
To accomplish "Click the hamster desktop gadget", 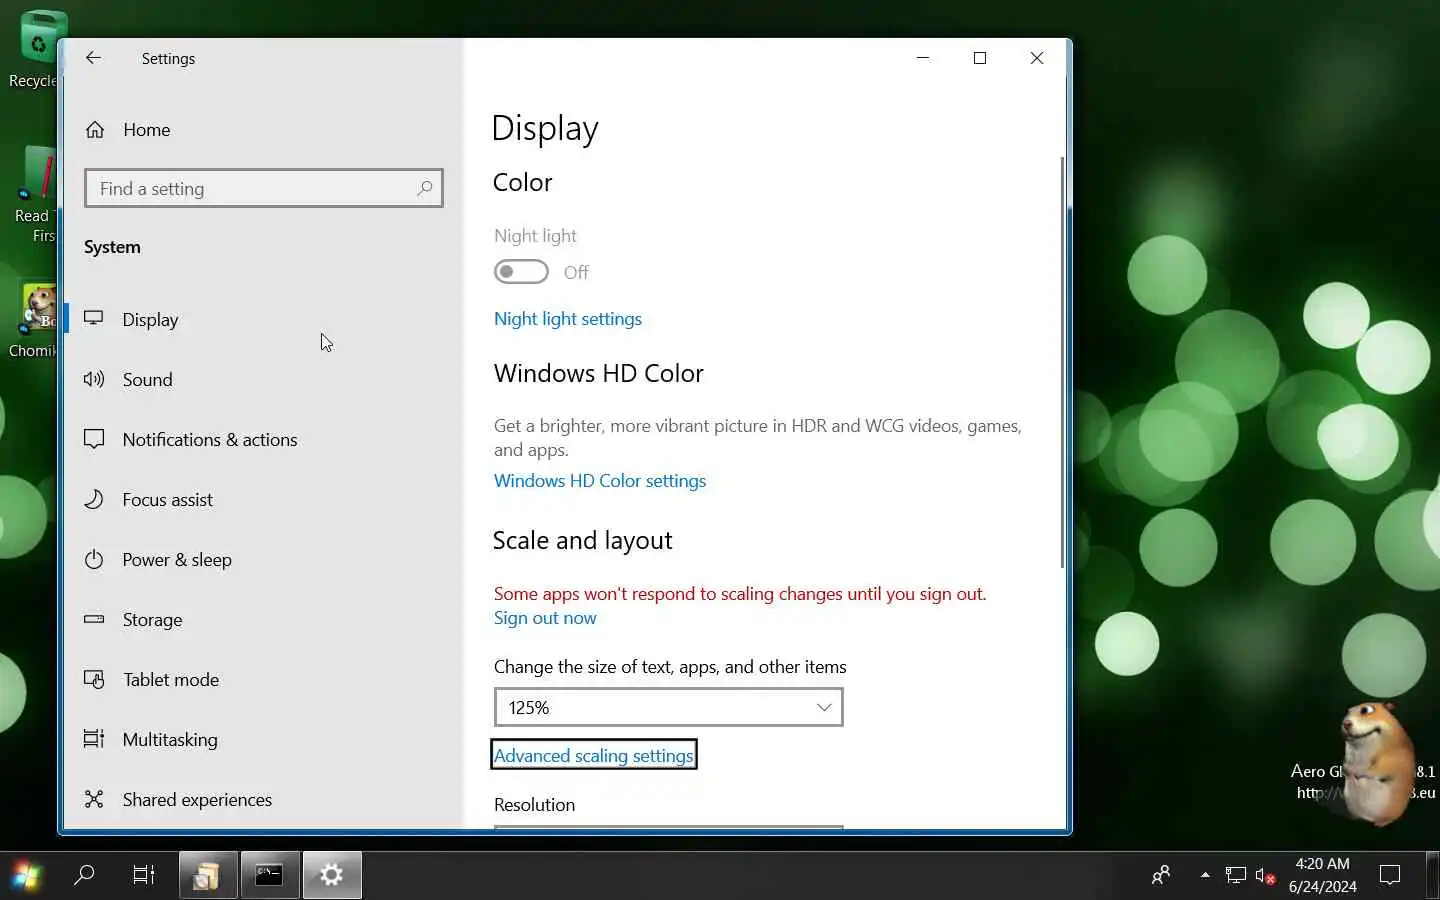I will point(1377,762).
